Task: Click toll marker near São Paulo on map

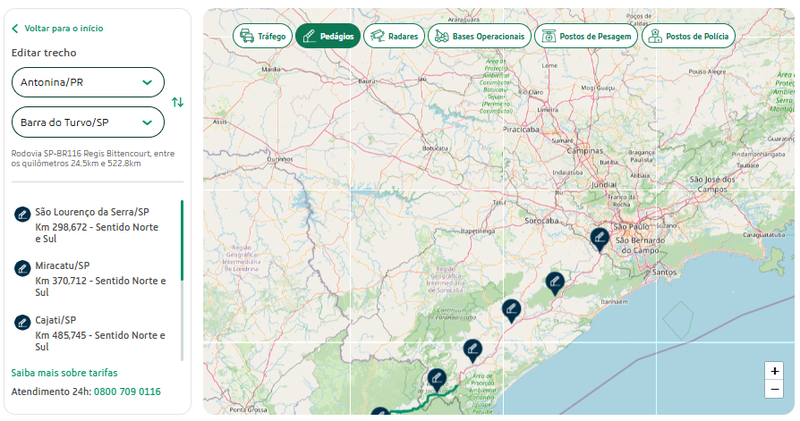Action: click(599, 238)
